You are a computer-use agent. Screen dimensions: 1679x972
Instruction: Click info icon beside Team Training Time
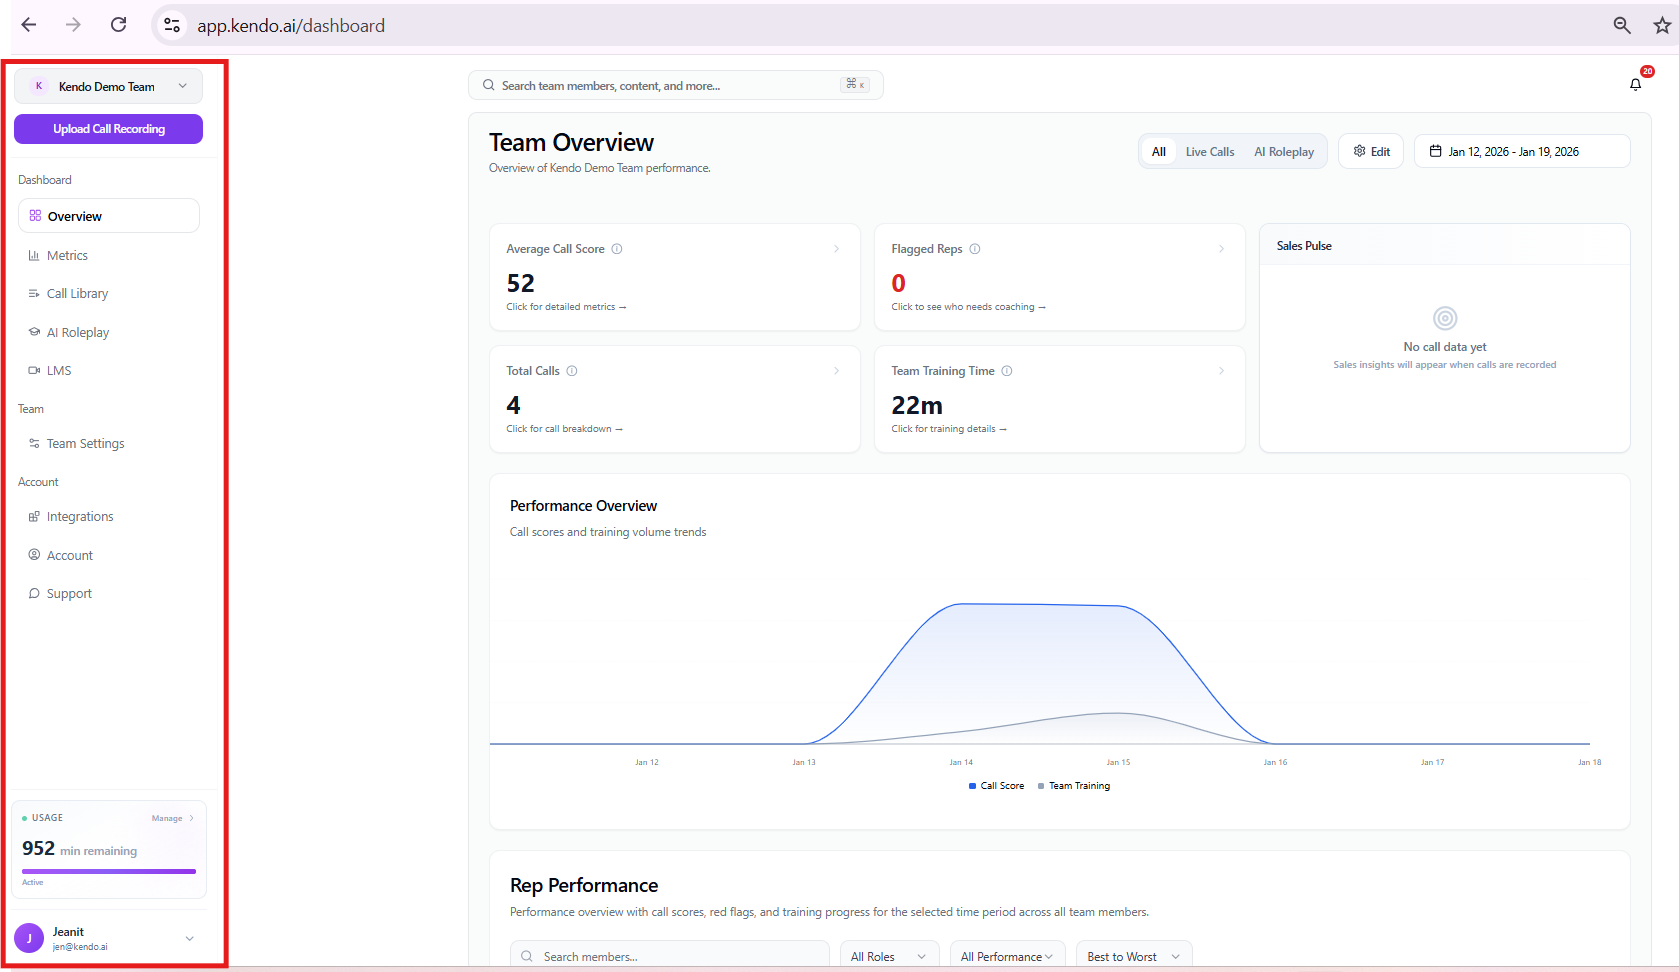point(1007,371)
